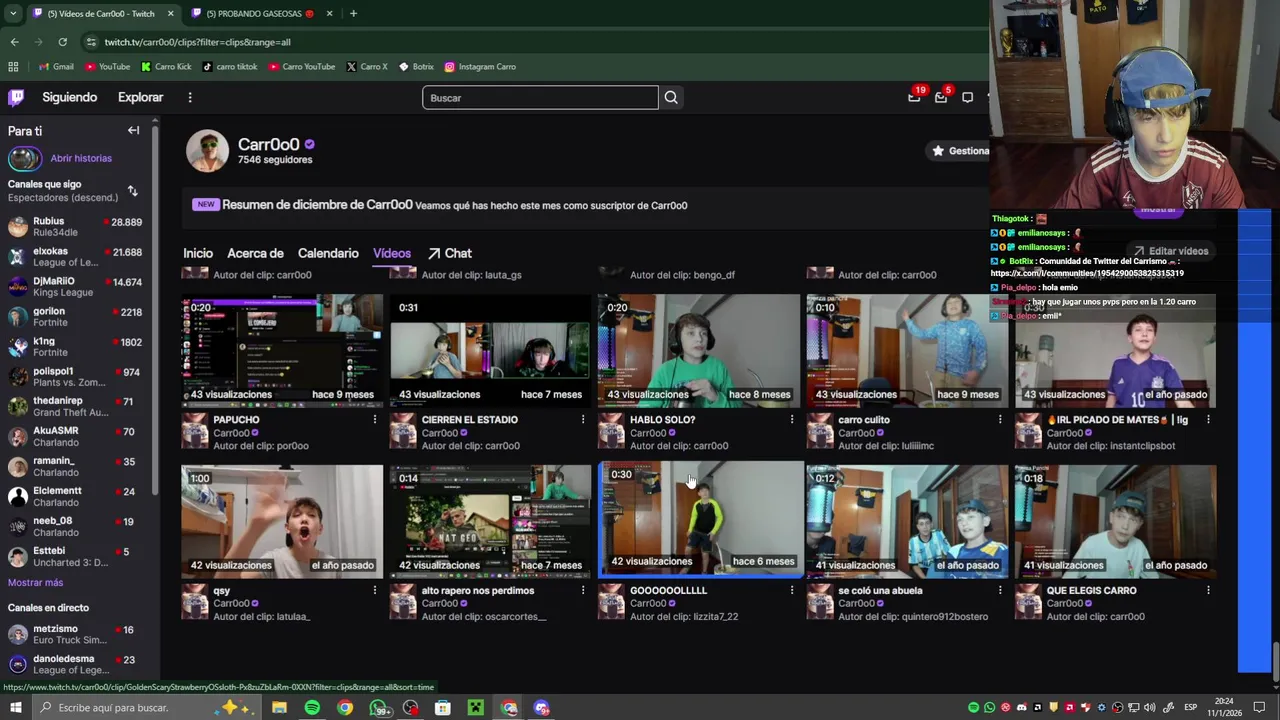The width and height of the screenshot is (1280, 720).
Task: Open Spotify from the taskbar
Action: click(312, 708)
